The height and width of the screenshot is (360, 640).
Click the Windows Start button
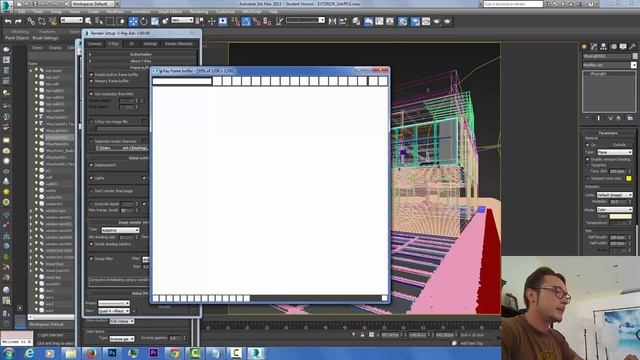coord(9,353)
